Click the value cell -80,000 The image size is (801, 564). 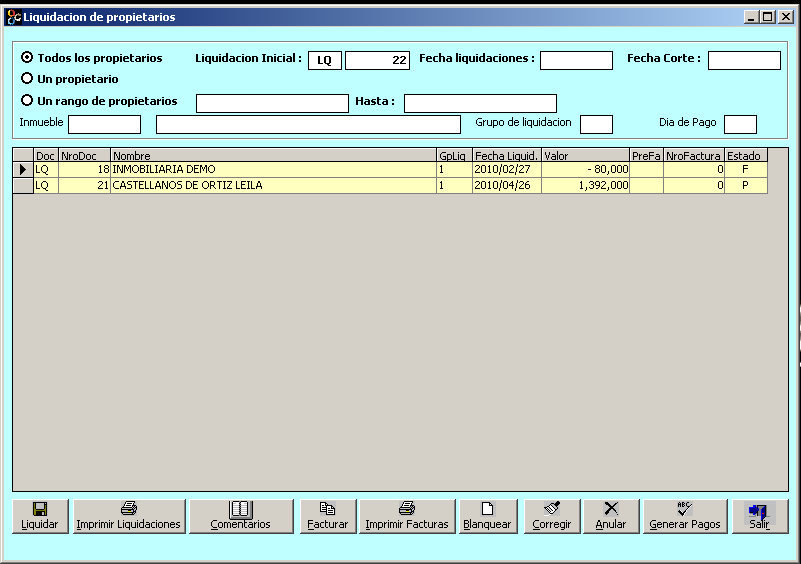click(585, 170)
